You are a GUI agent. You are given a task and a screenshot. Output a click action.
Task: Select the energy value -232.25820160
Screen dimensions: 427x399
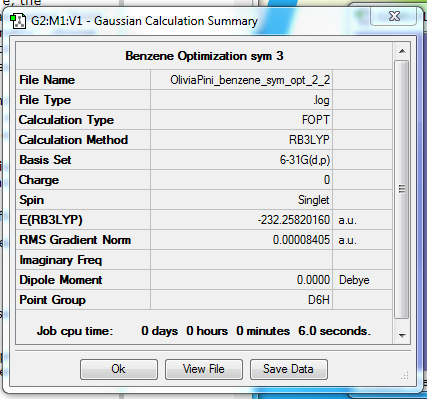tap(294, 220)
